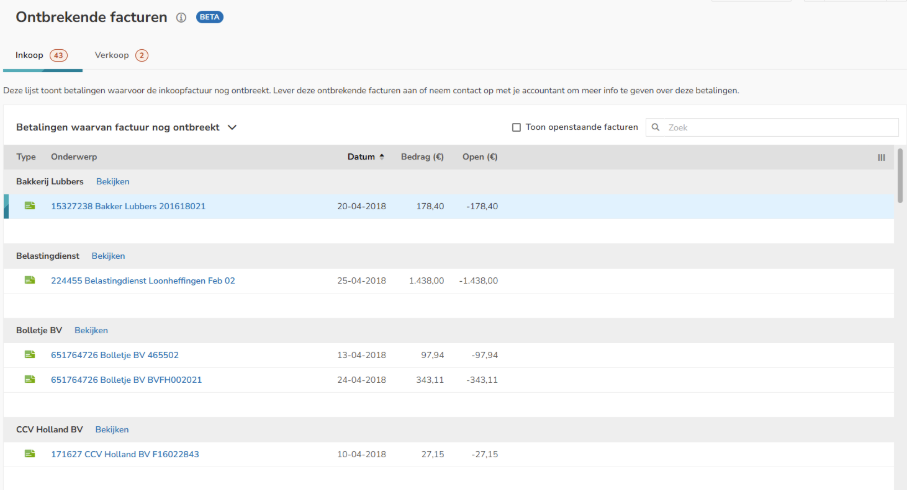Click Bekijken link next to Bakkerij Lubbers
Image resolution: width=907 pixels, height=490 pixels.
coord(113,182)
